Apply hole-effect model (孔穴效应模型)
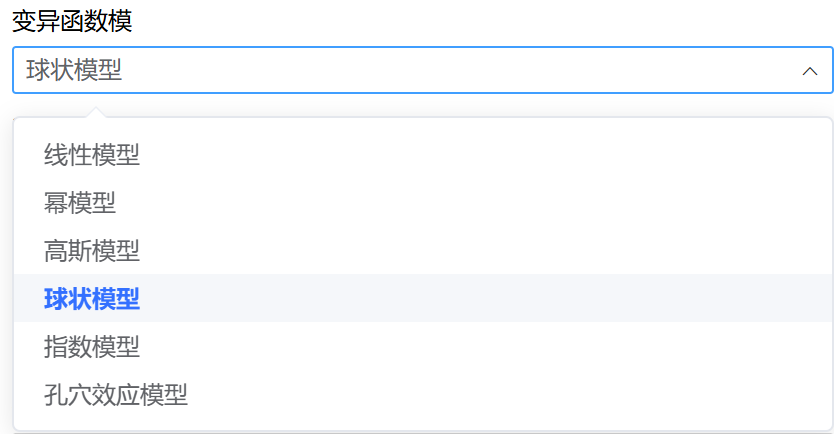This screenshot has height=434, width=834. pyautogui.click(x=116, y=395)
